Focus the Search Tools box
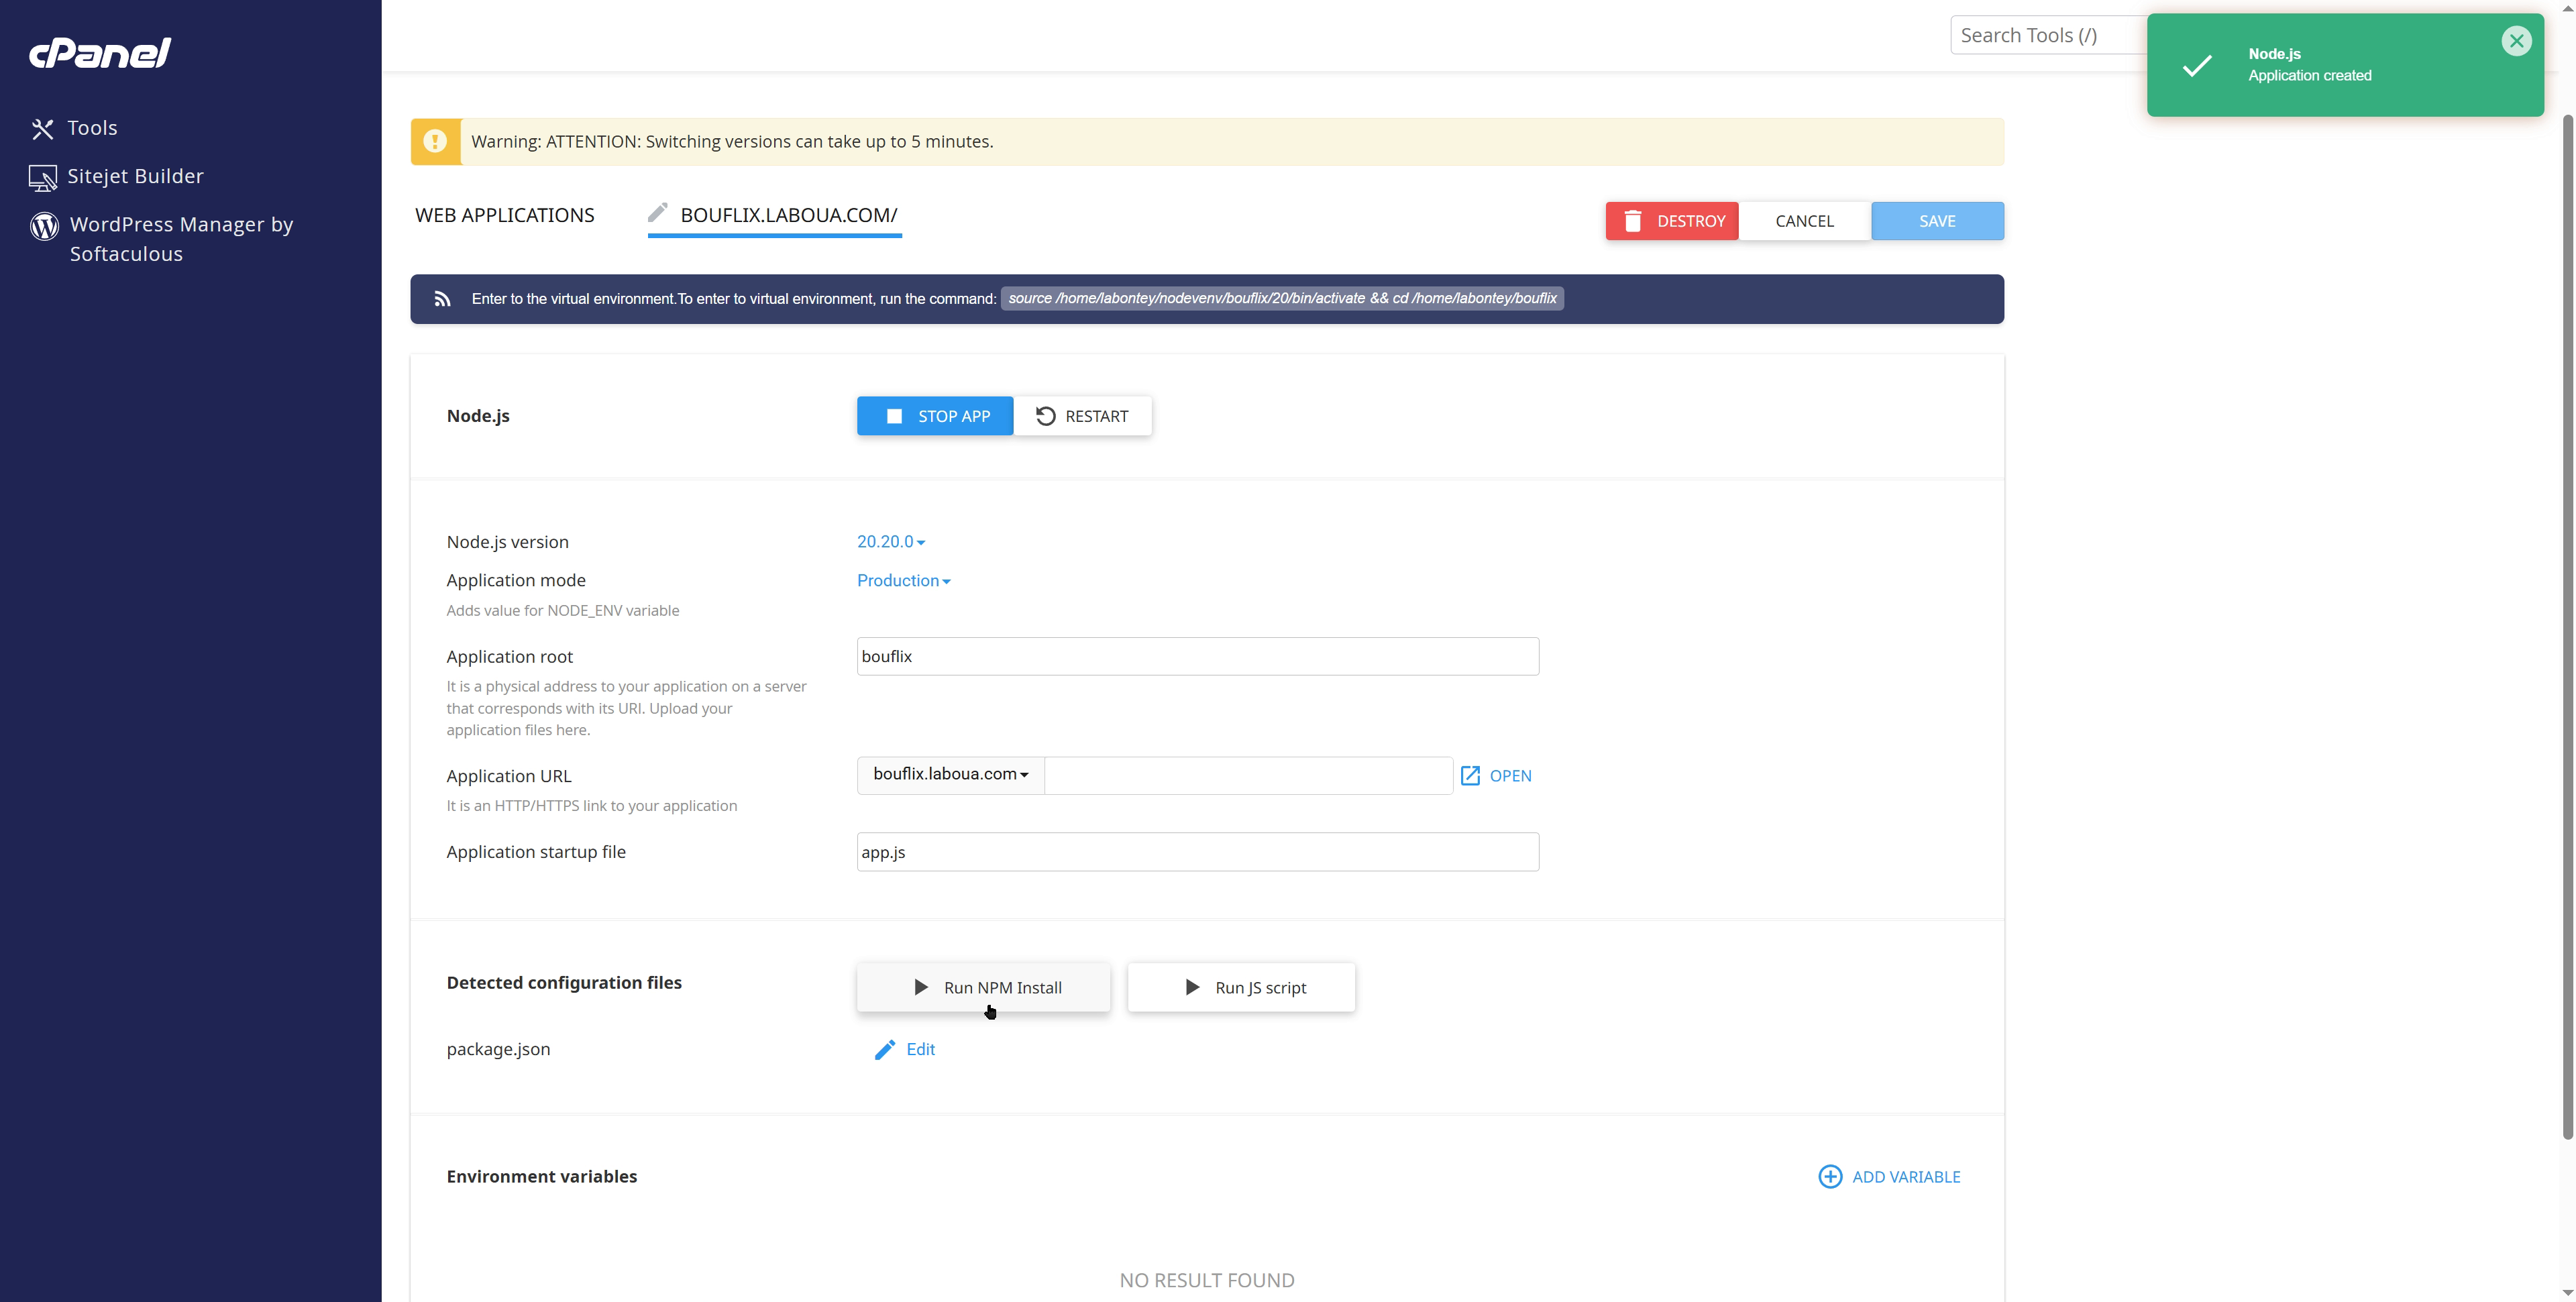Image resolution: width=2576 pixels, height=1302 pixels. (x=2048, y=35)
